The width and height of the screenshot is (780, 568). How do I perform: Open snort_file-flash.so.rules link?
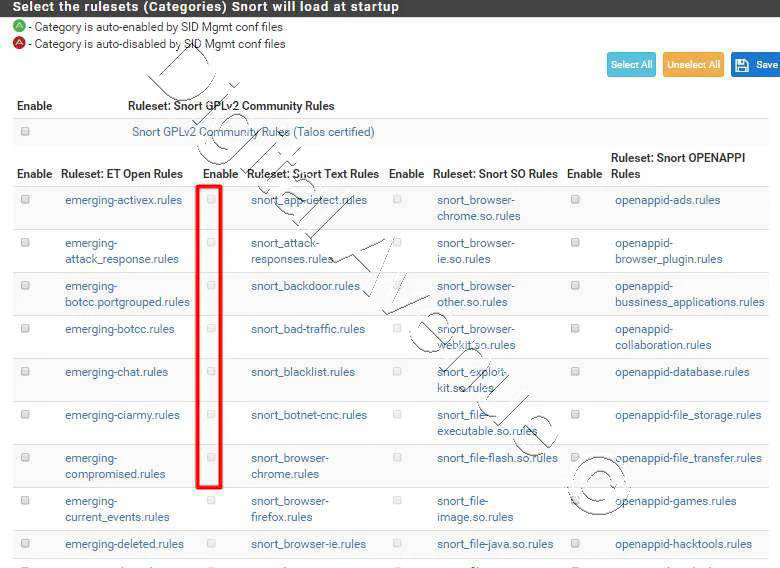pos(497,458)
